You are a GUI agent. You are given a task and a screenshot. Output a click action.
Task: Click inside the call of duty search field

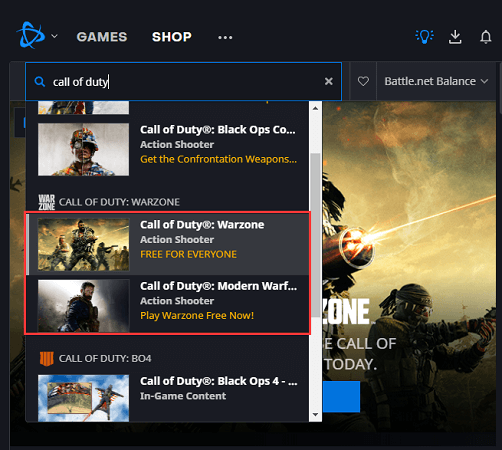click(x=183, y=81)
